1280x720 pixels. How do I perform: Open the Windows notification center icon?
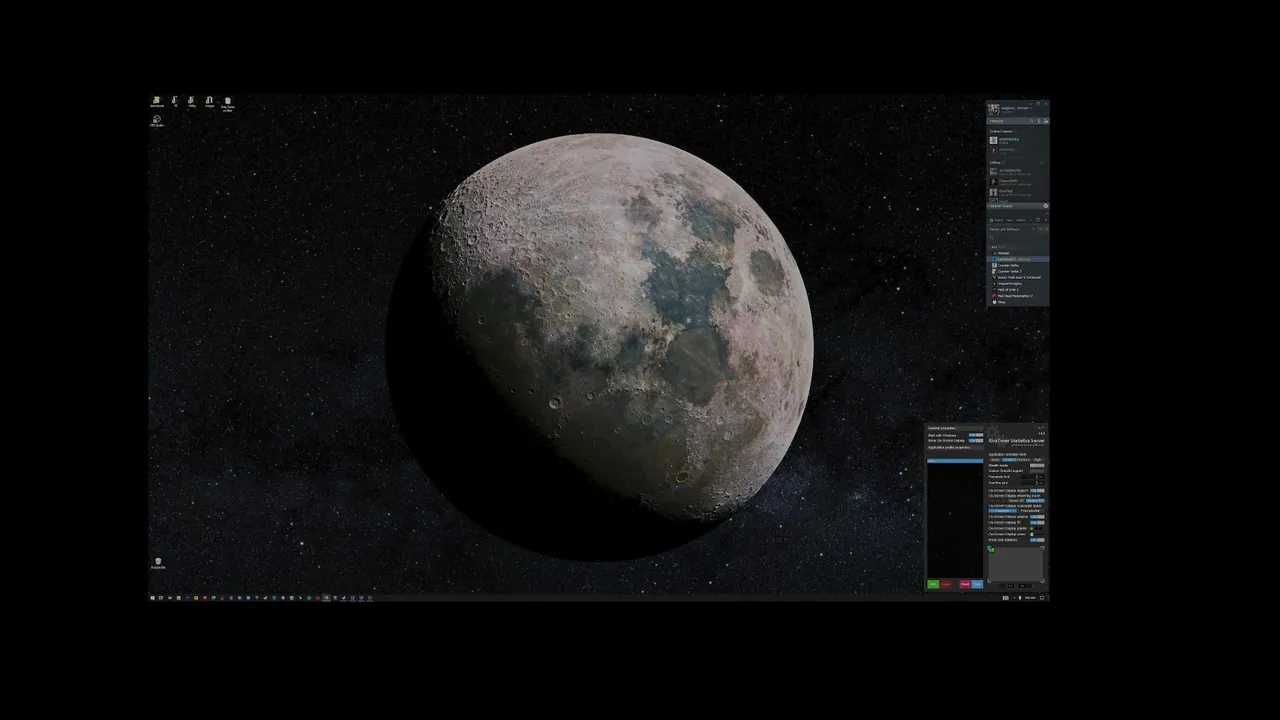(x=1043, y=597)
